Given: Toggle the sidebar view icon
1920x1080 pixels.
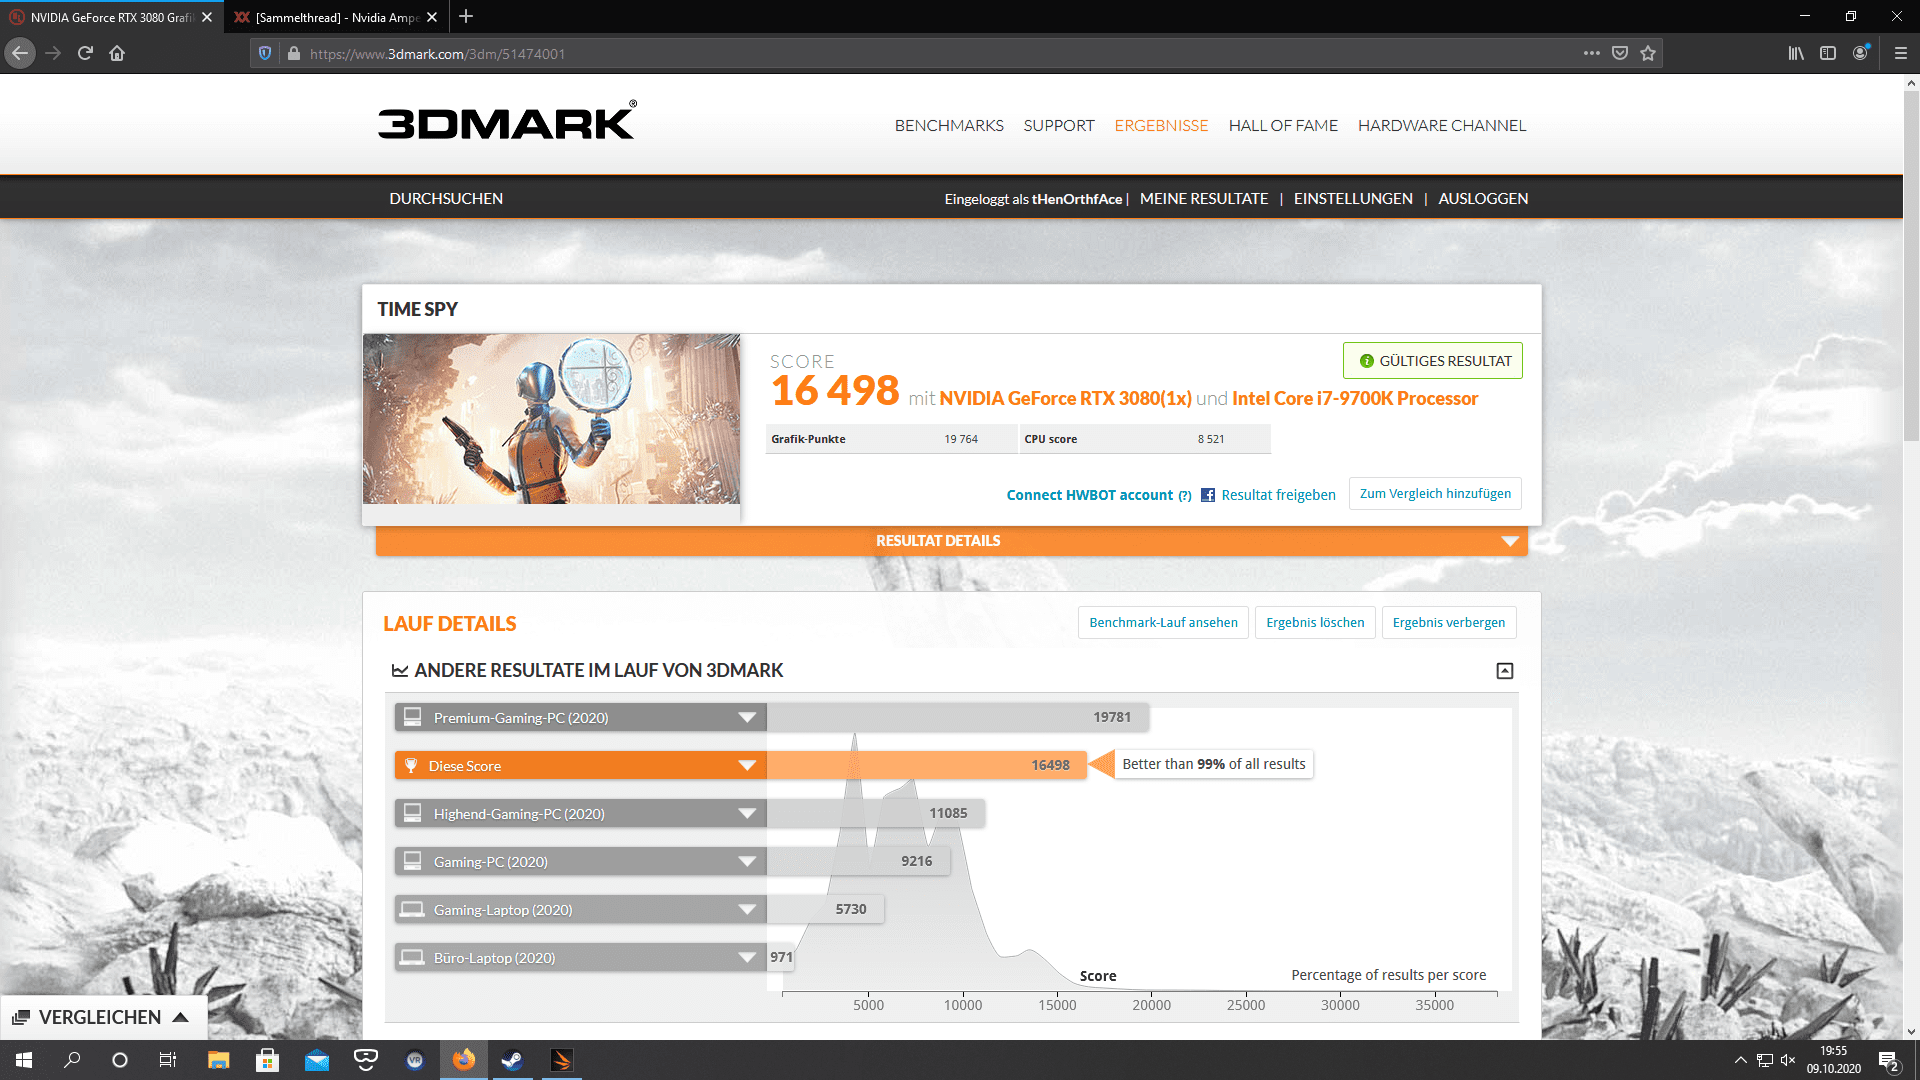Looking at the screenshot, I should (x=1828, y=54).
